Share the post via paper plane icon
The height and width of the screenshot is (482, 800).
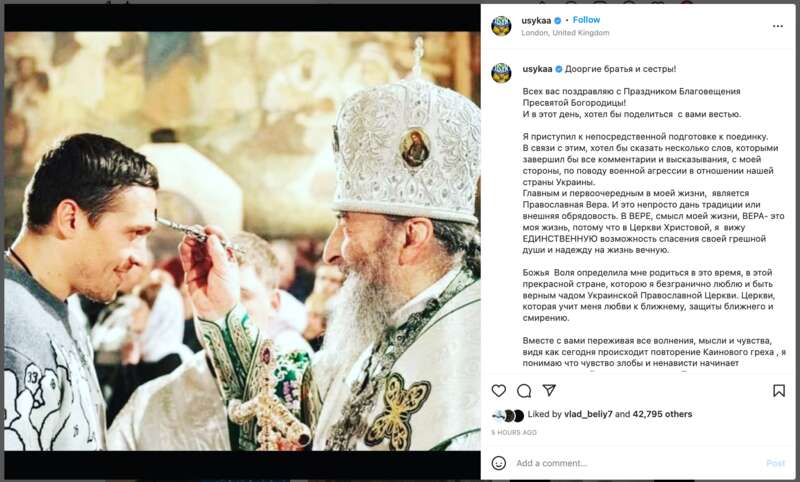[x=549, y=390]
